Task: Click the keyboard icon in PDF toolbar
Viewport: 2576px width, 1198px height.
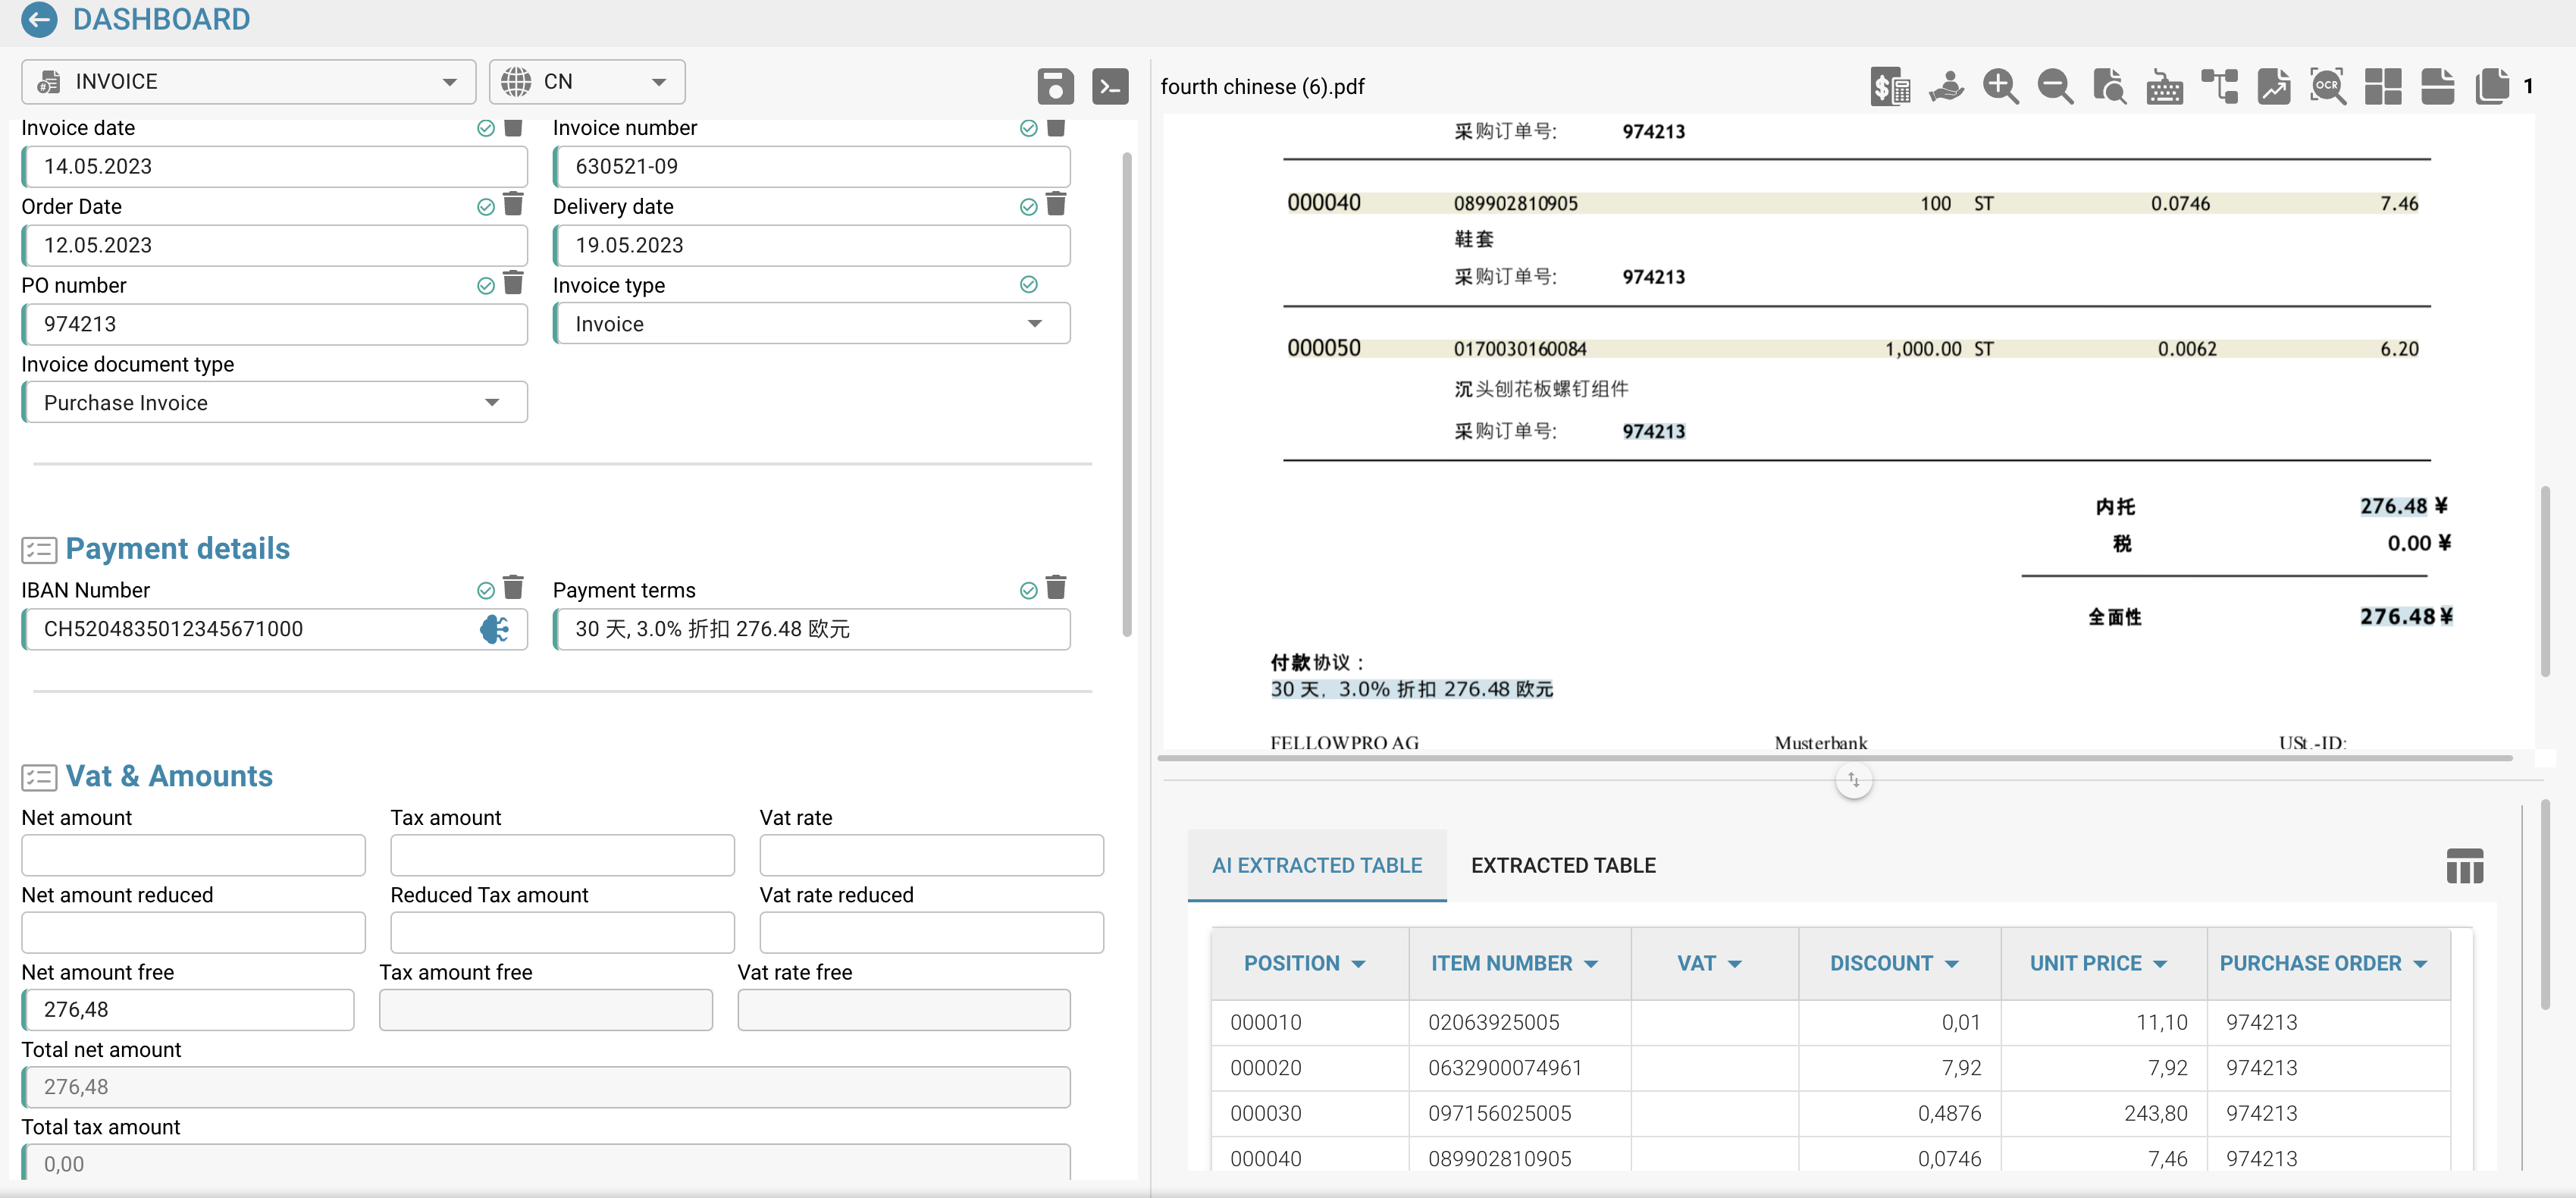Action: point(2164,87)
